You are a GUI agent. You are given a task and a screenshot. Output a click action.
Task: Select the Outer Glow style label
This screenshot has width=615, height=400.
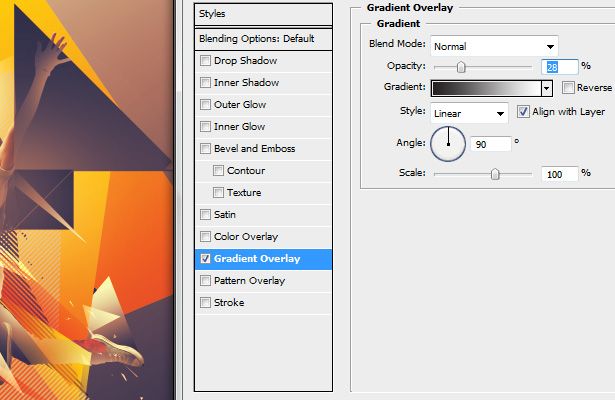tap(240, 105)
